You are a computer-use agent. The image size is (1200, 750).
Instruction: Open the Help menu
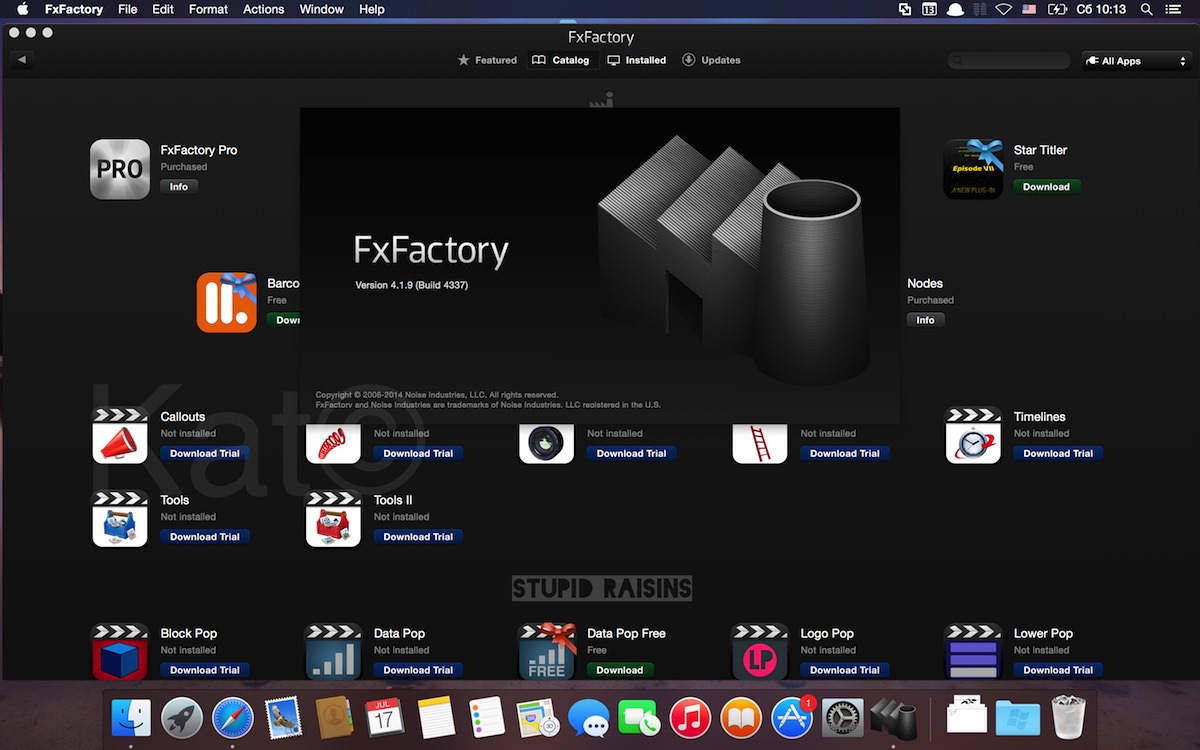coord(372,9)
